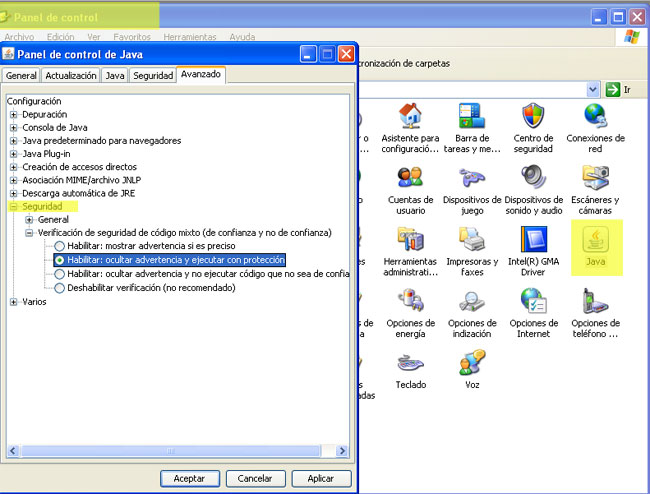Select Deshabilitar verificación (no recomendado)
650x494 pixels.
[x=60, y=288]
